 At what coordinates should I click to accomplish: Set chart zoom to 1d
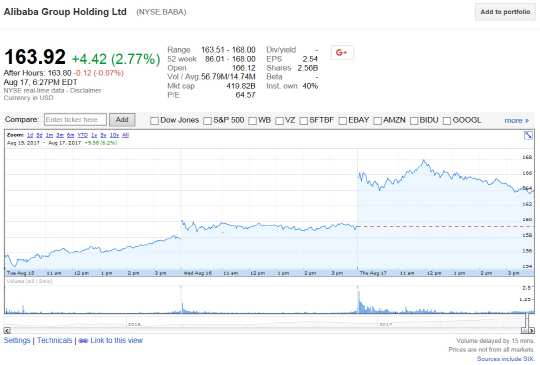coord(30,135)
